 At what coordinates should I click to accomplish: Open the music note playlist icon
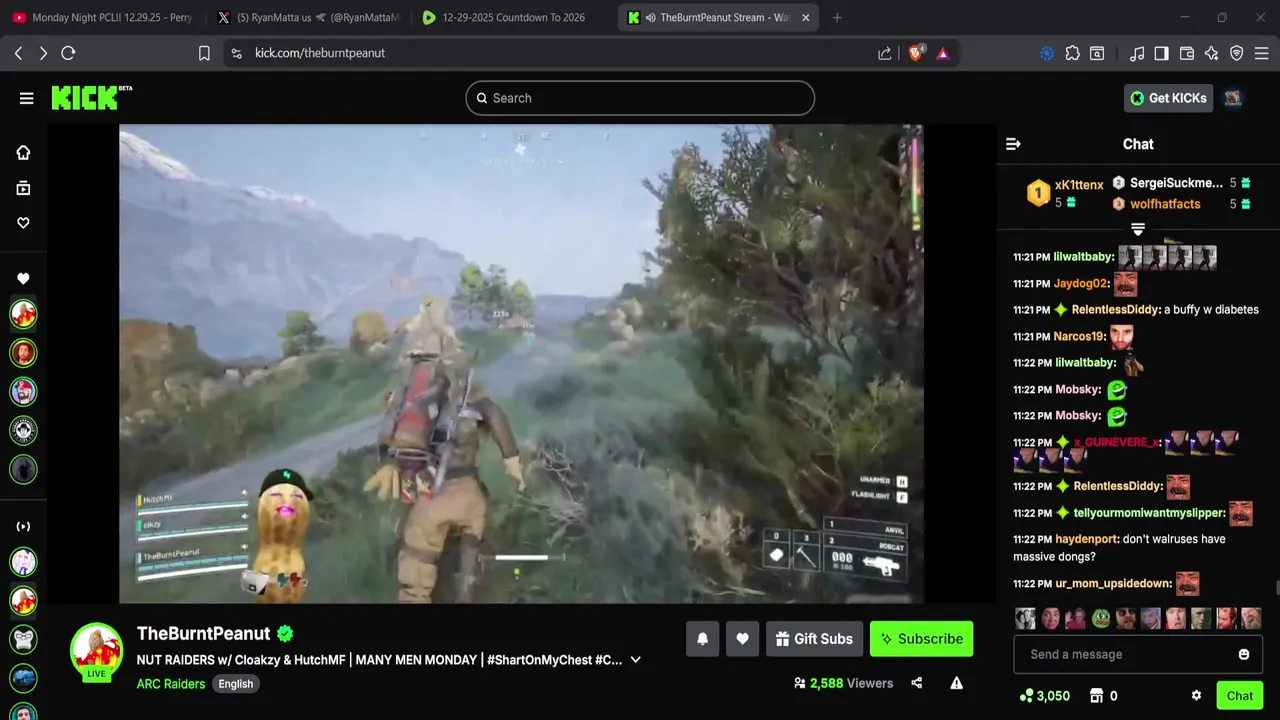pos(1136,53)
